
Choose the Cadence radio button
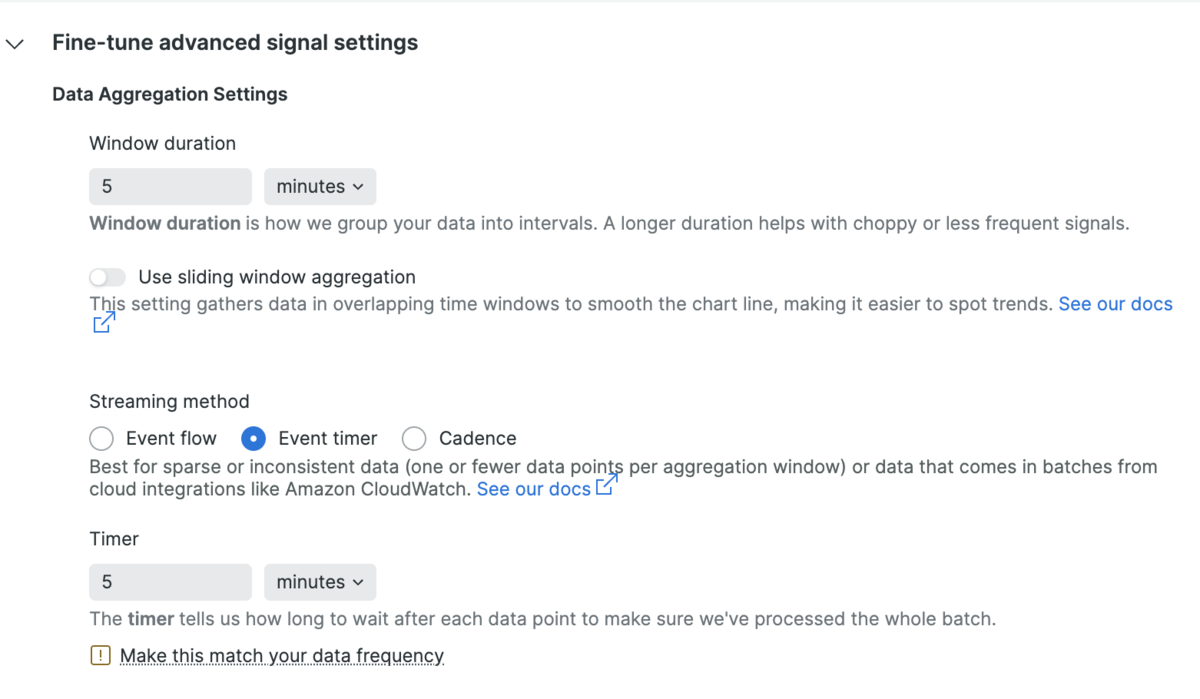414,438
